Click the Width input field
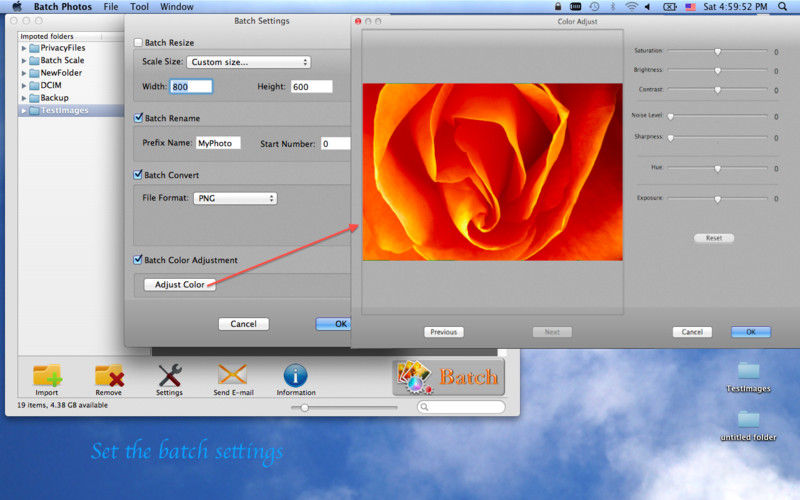 pos(191,87)
